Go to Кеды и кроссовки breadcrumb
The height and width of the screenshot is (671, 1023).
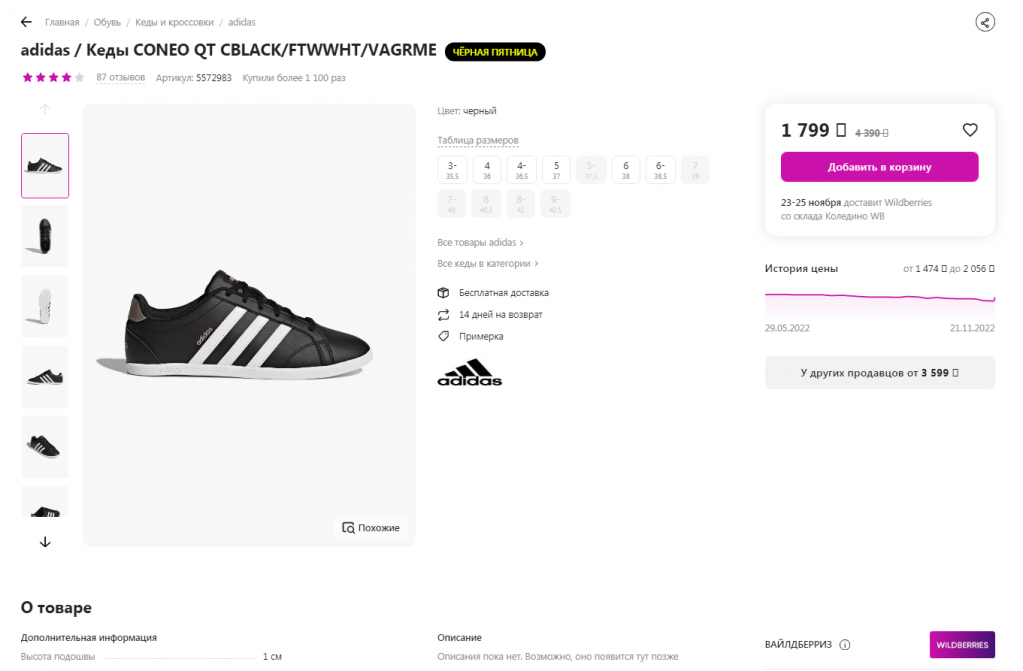click(176, 22)
